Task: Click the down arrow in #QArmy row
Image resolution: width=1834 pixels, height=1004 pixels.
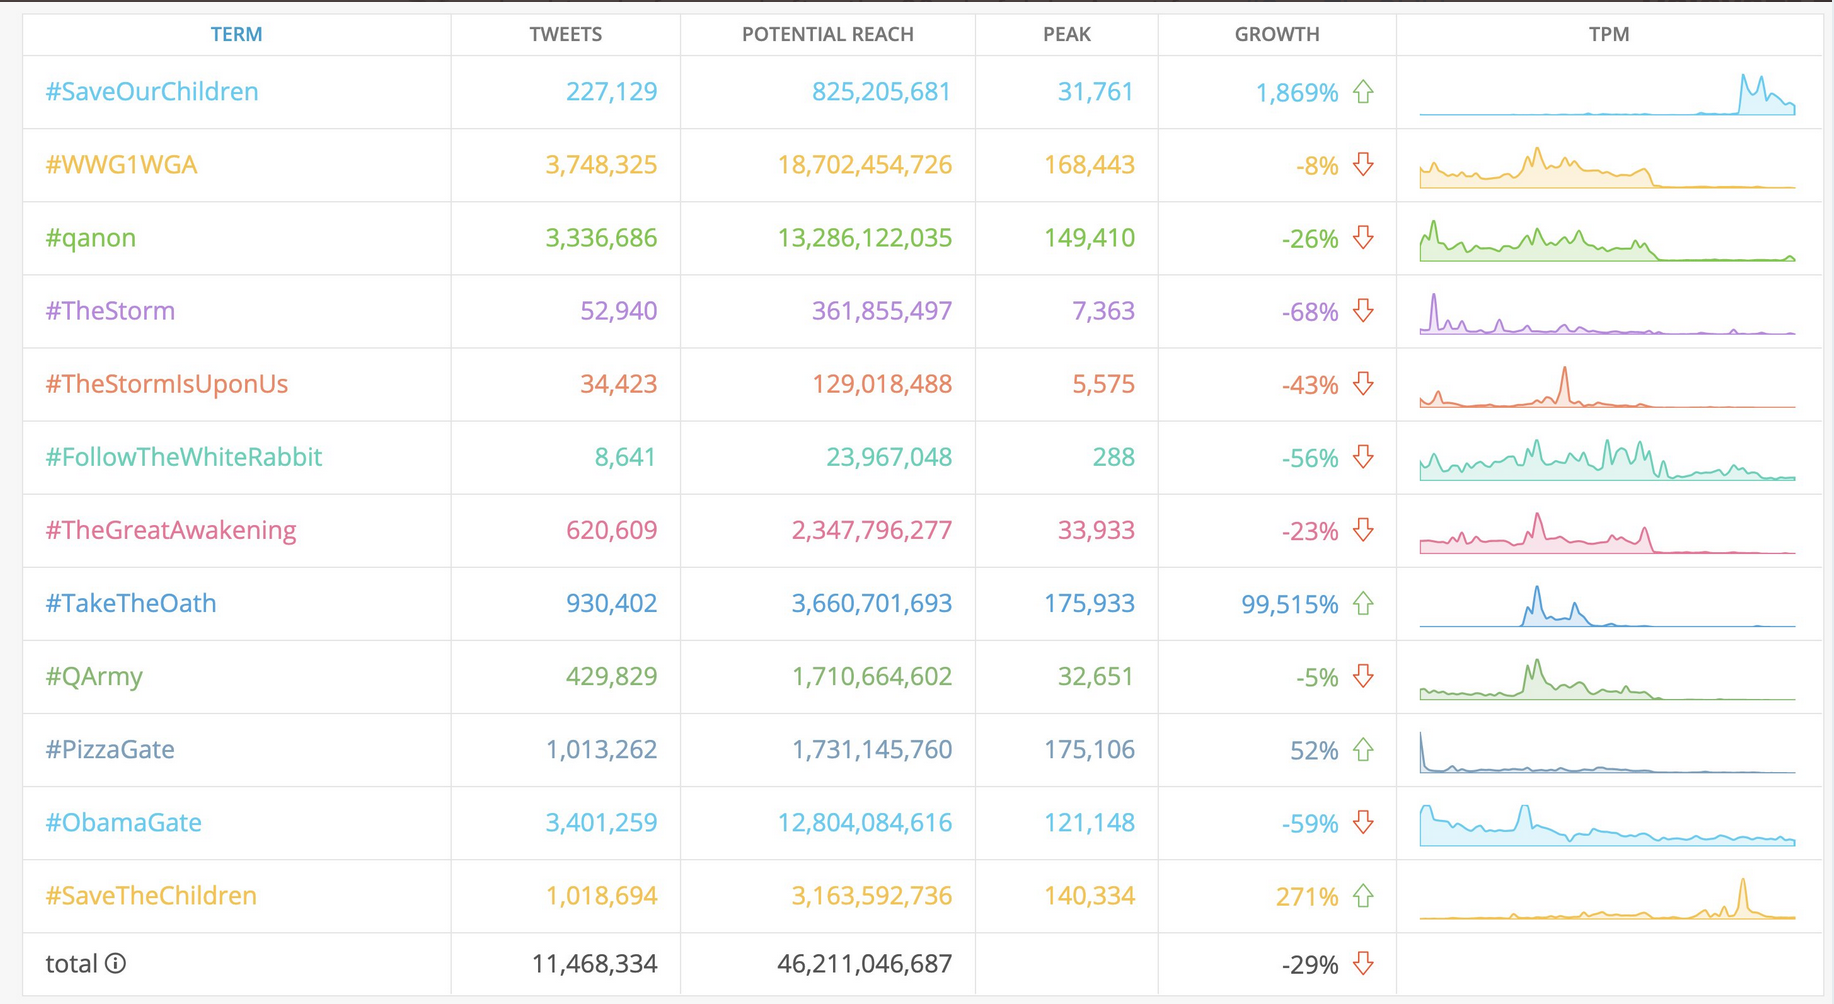Action: coord(1363,676)
